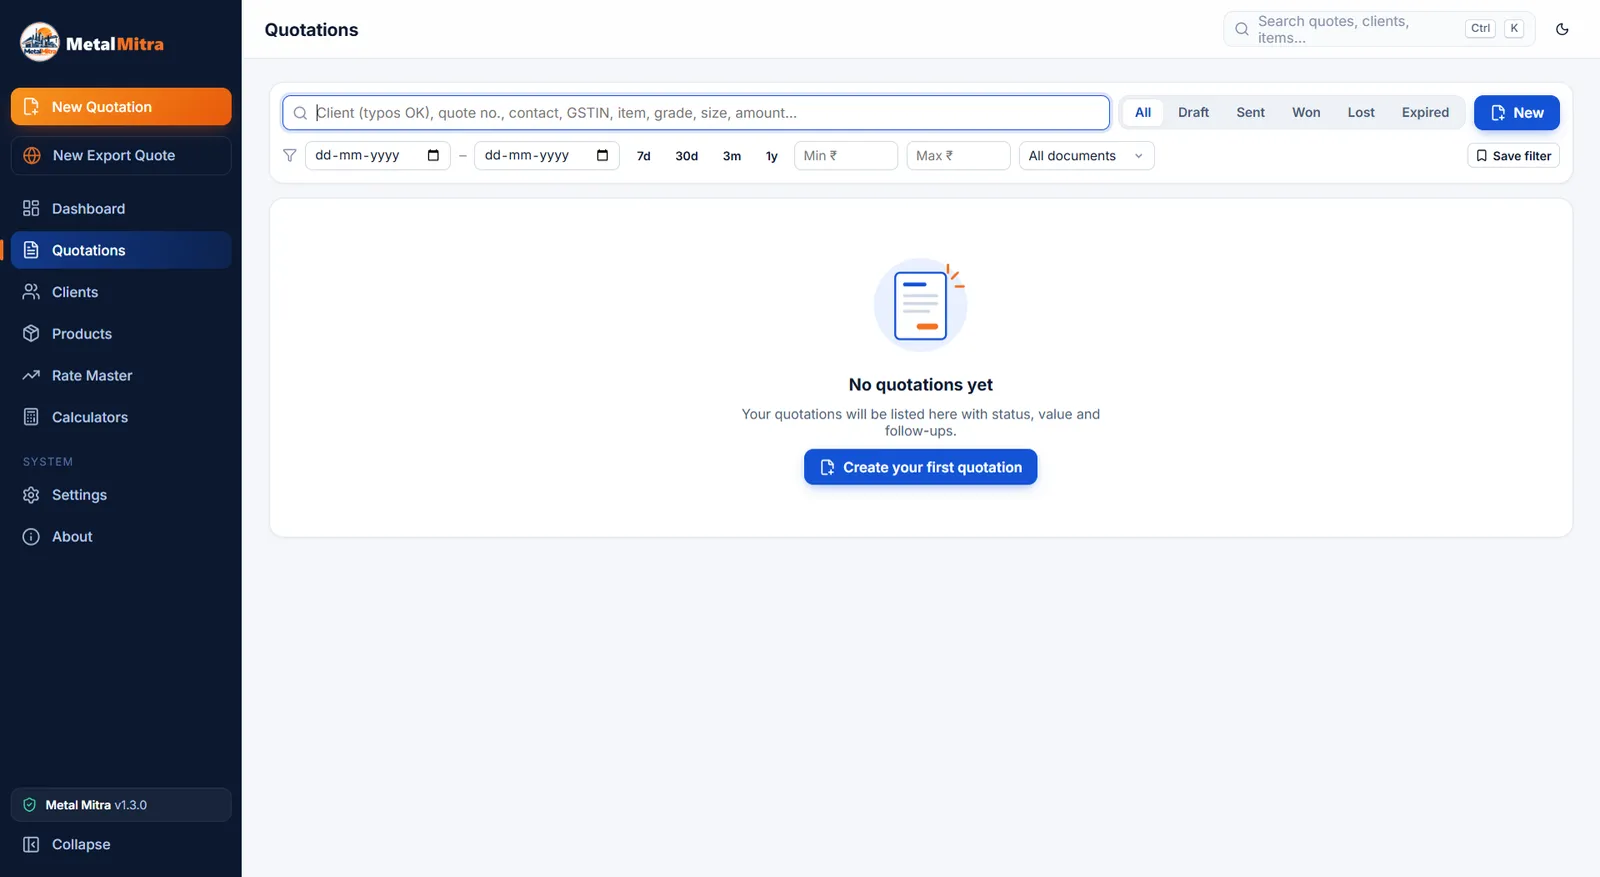Image resolution: width=1600 pixels, height=877 pixels.
Task: Click the Calculators icon in sidebar
Action: (31, 417)
